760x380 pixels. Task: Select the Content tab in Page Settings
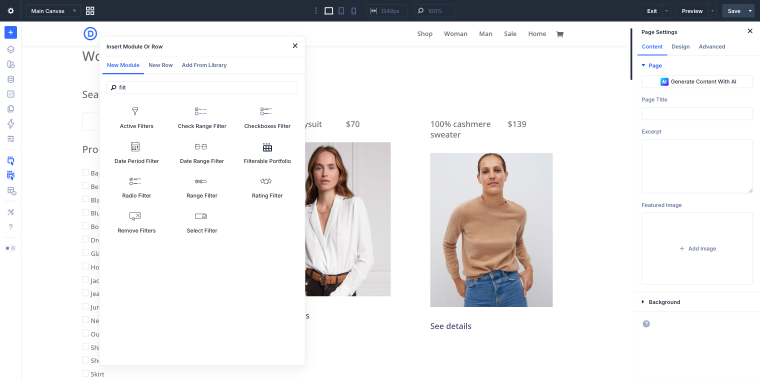point(652,47)
